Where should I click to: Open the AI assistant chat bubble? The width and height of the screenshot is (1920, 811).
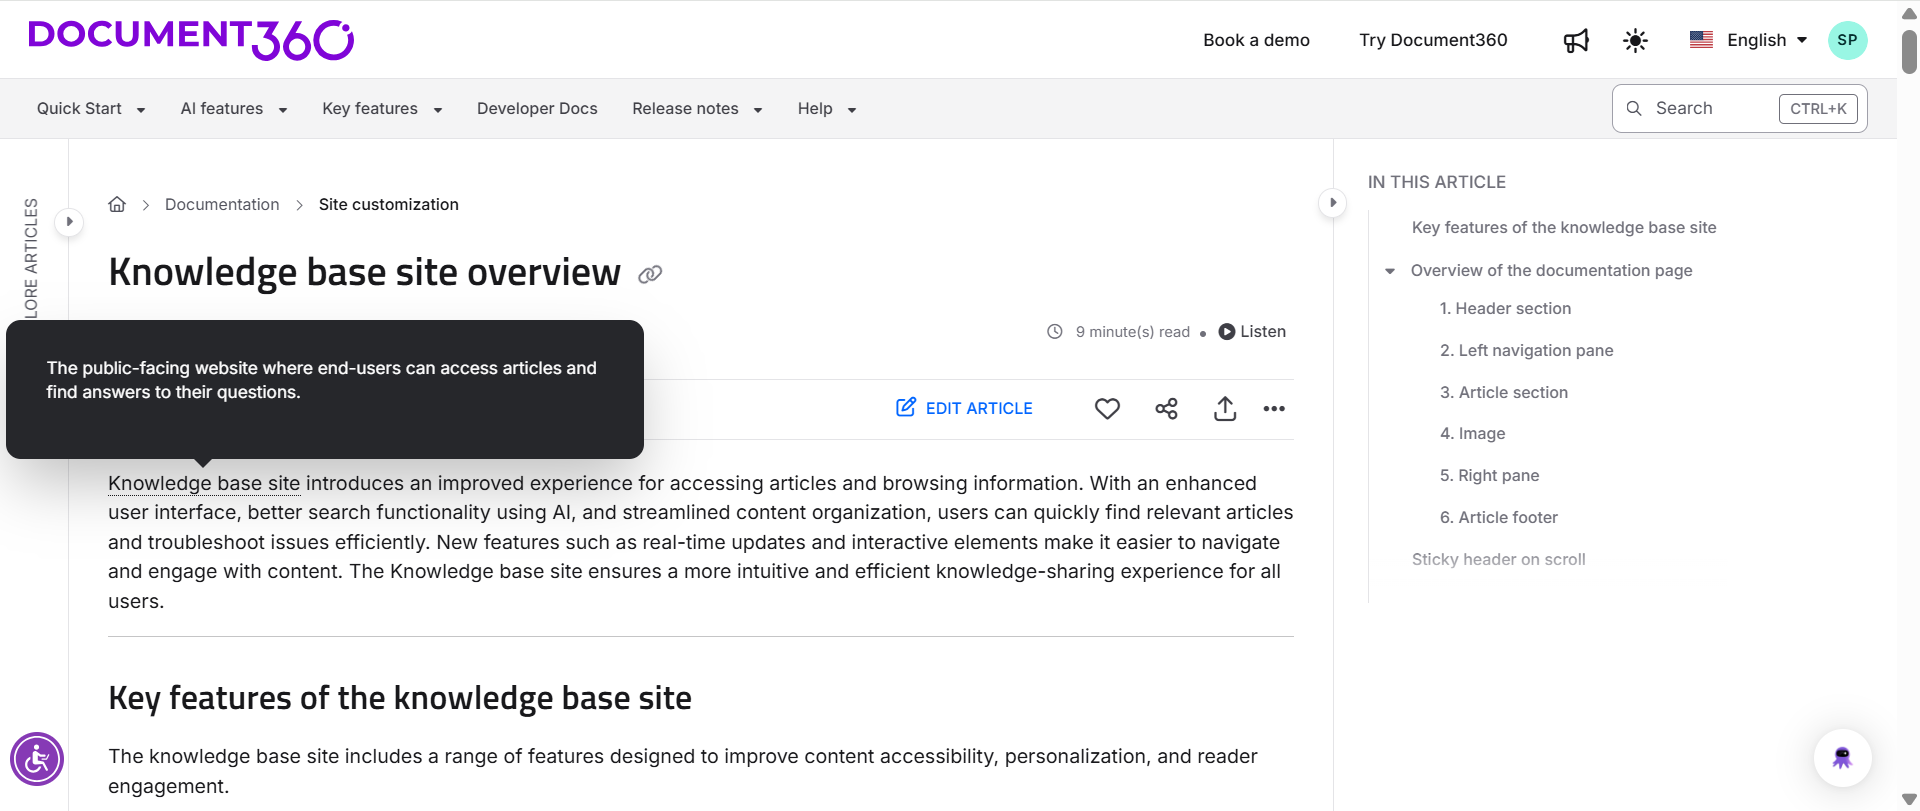tap(1842, 758)
